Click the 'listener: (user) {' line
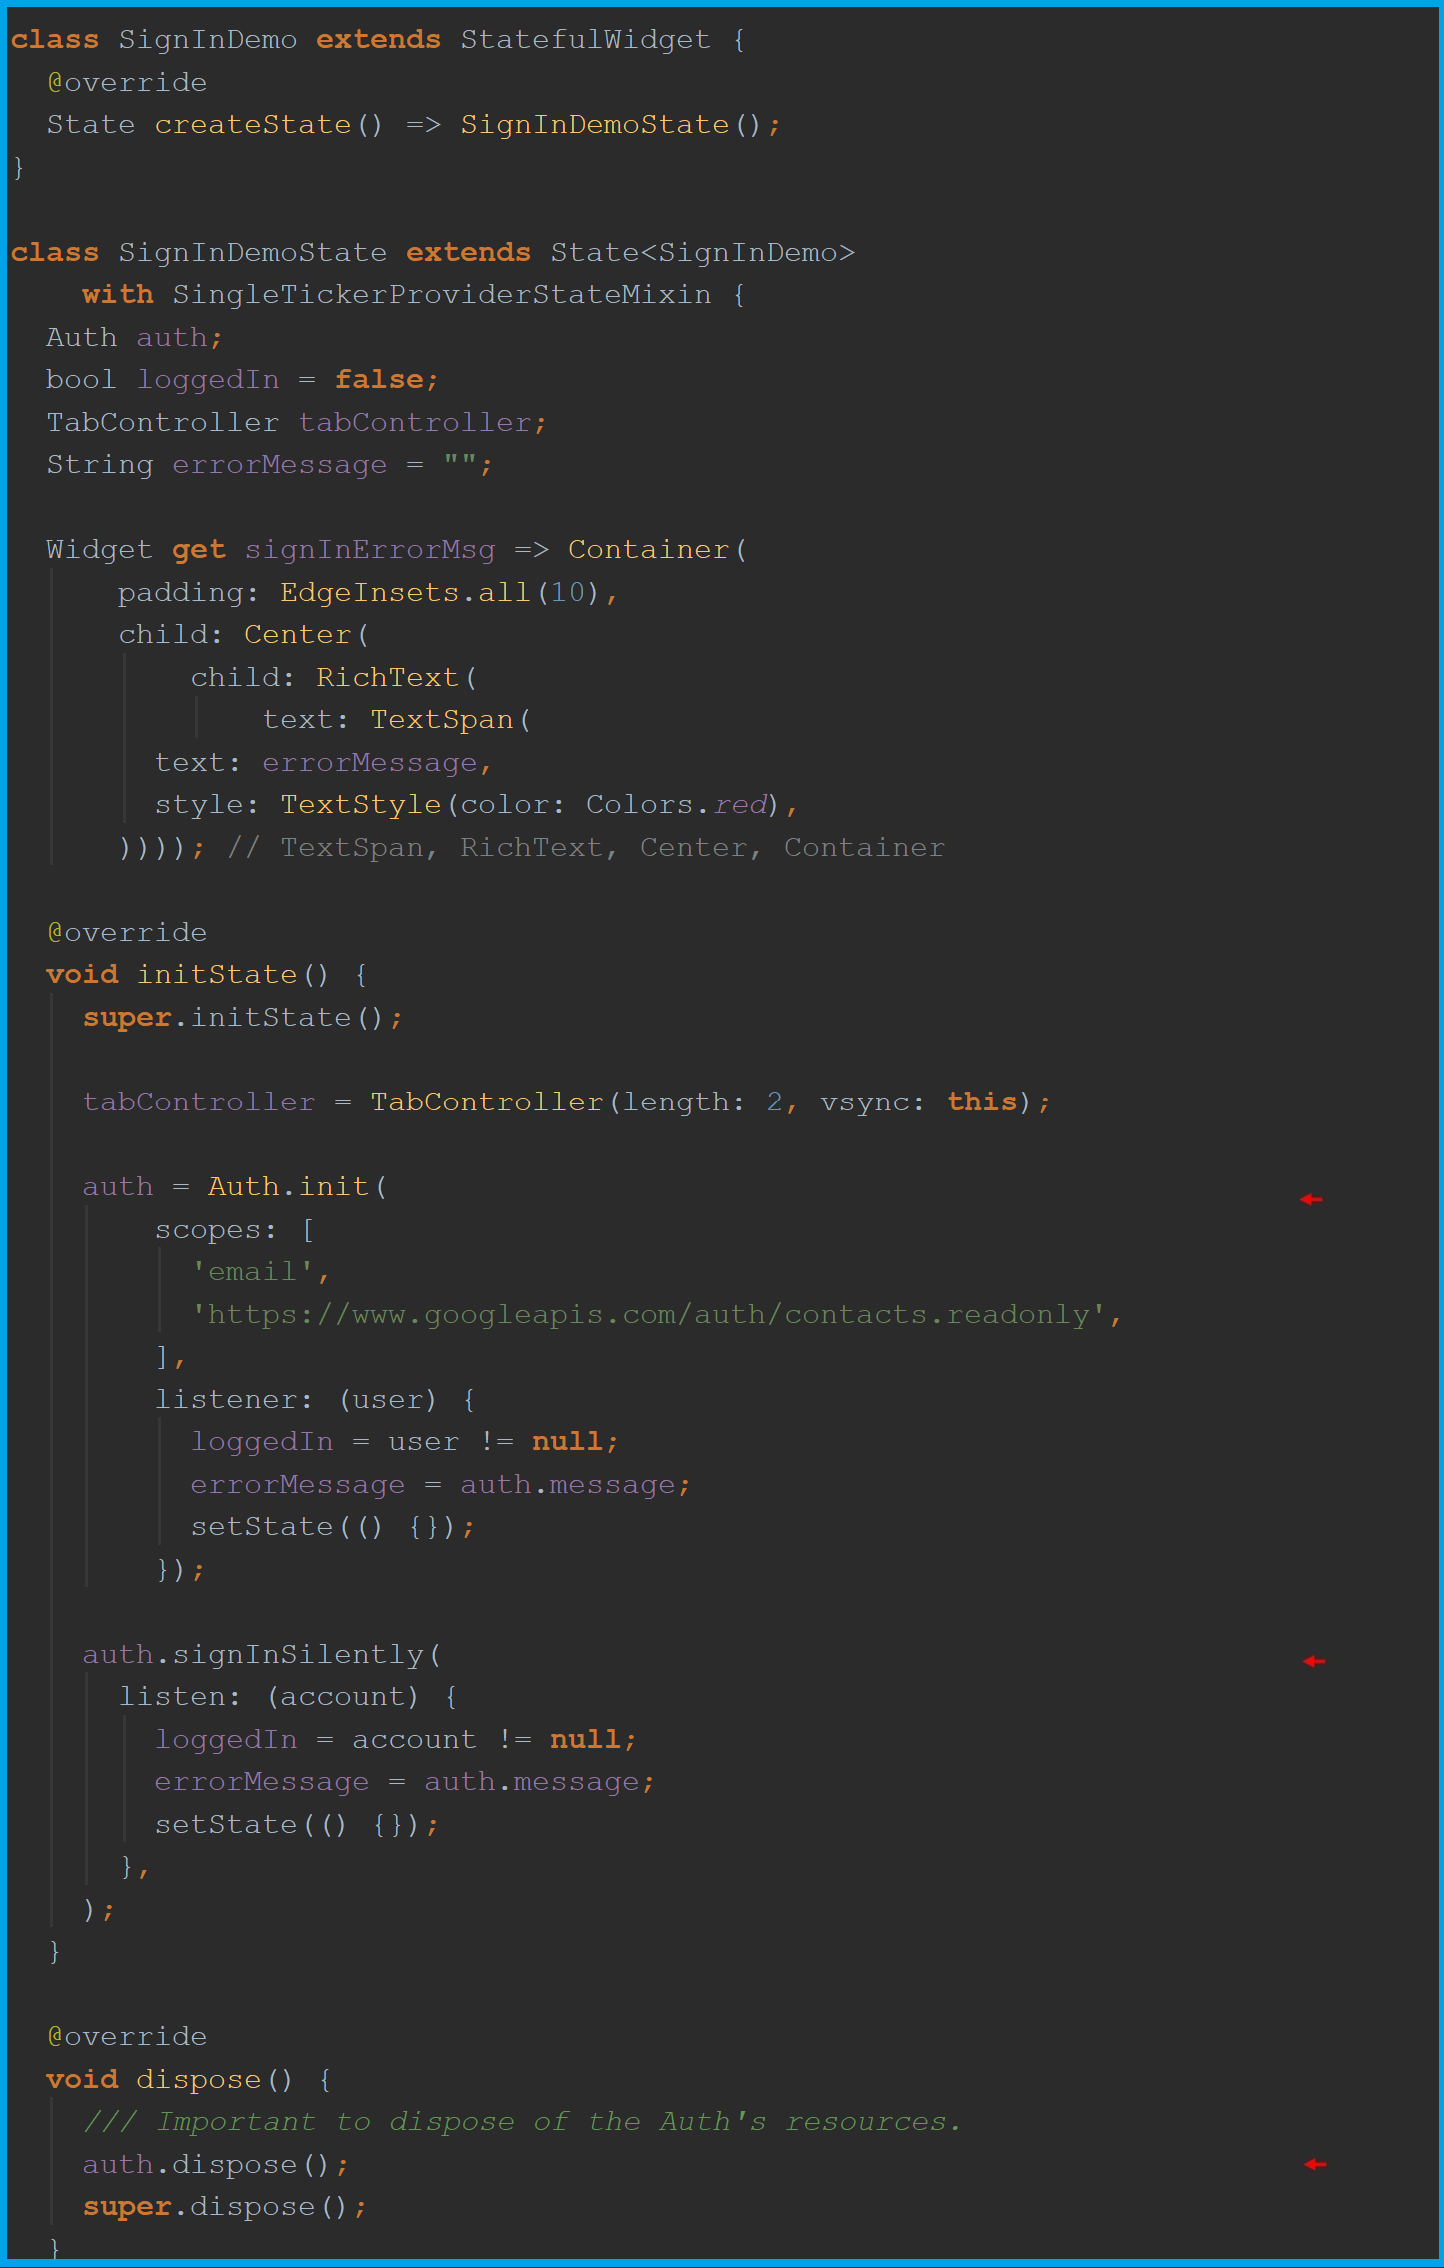Image resolution: width=1444 pixels, height=2268 pixels. coord(315,1400)
